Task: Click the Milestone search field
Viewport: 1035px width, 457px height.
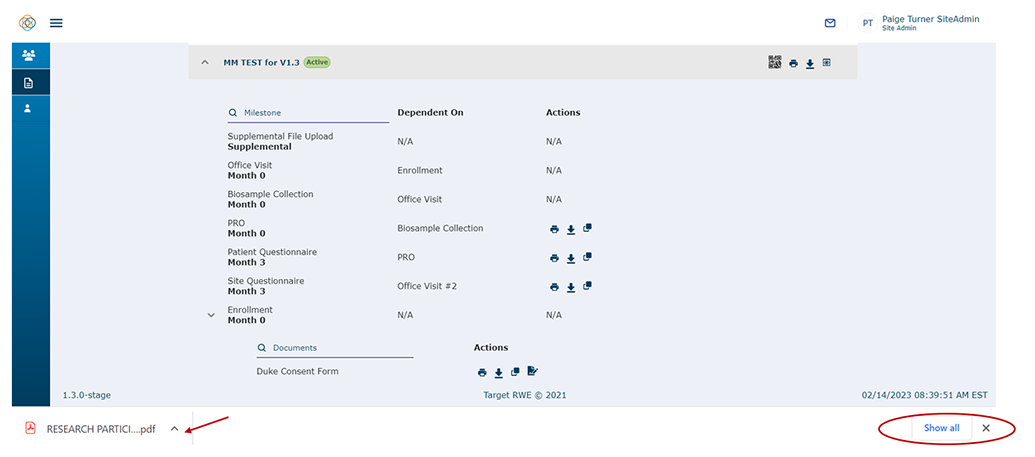Action: click(308, 113)
